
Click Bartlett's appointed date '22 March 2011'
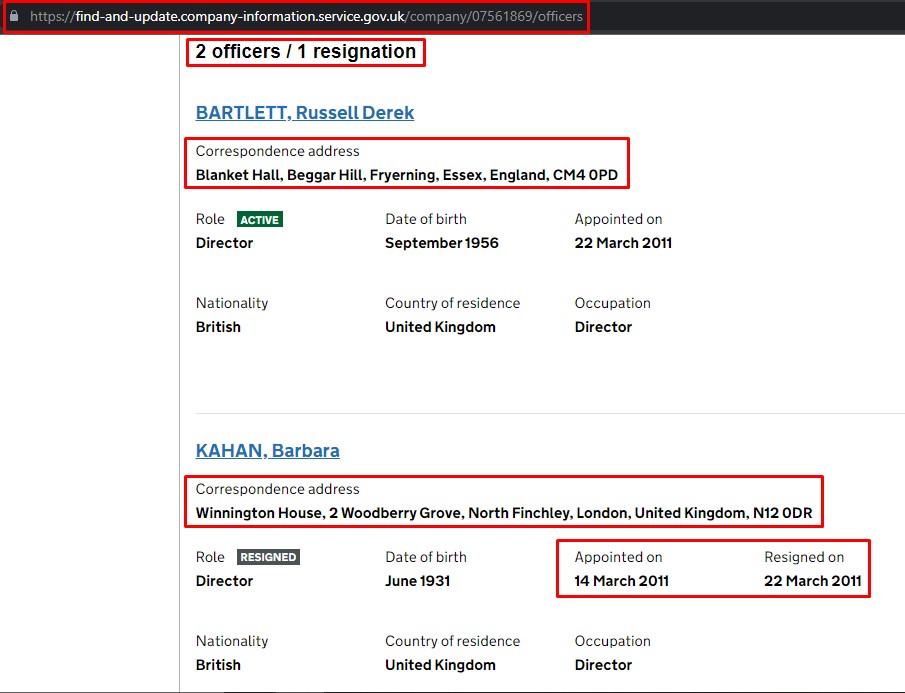623,243
